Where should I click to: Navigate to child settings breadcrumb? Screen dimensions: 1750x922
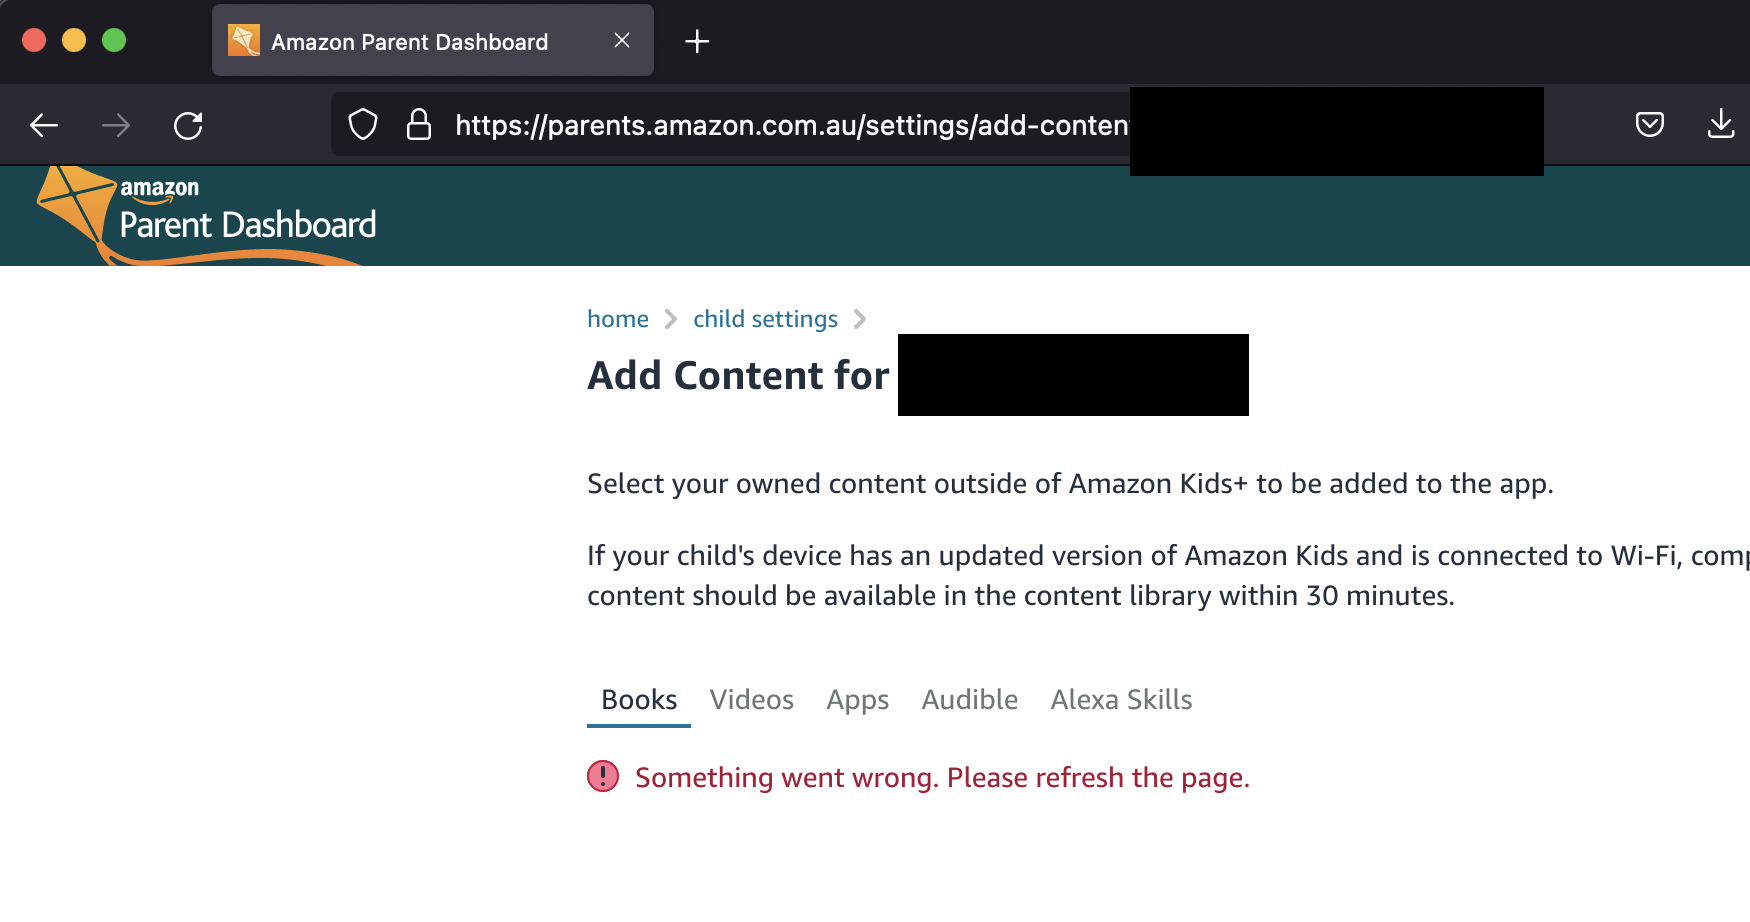[x=765, y=318]
